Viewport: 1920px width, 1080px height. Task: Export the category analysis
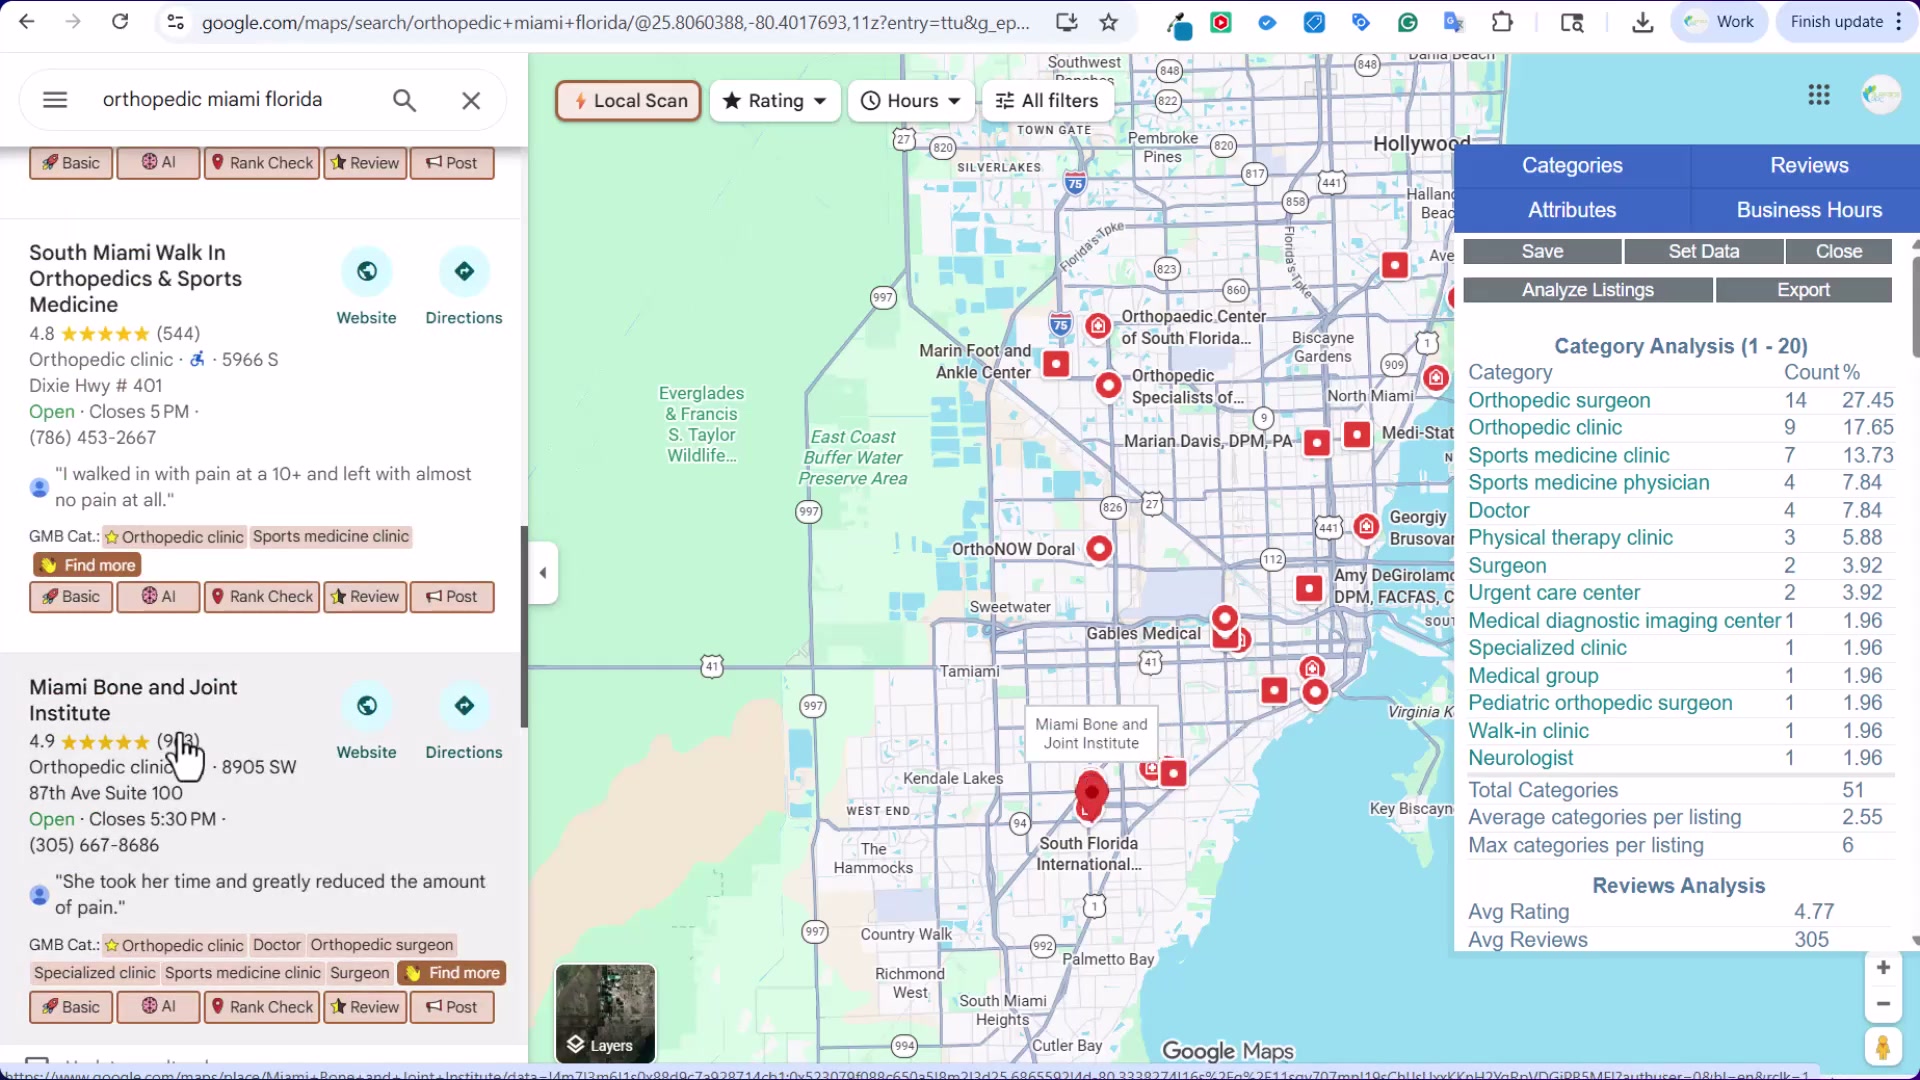(x=1804, y=290)
